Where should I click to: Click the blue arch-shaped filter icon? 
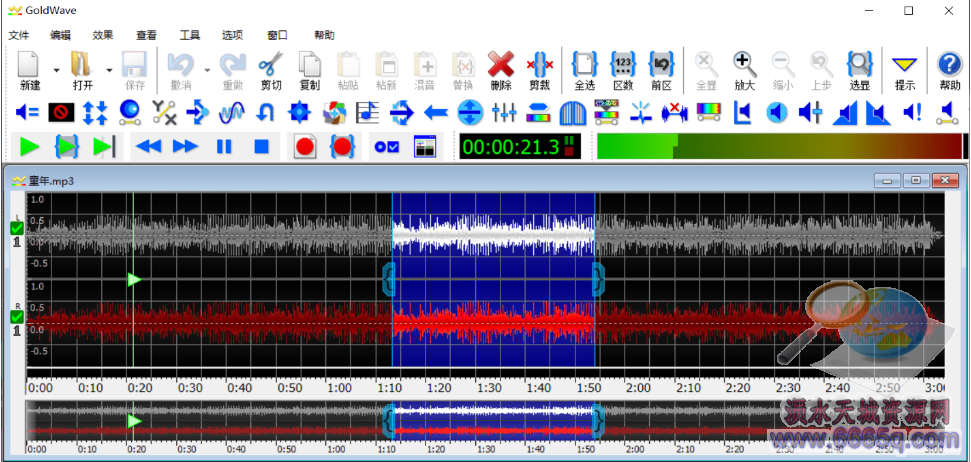pos(572,113)
